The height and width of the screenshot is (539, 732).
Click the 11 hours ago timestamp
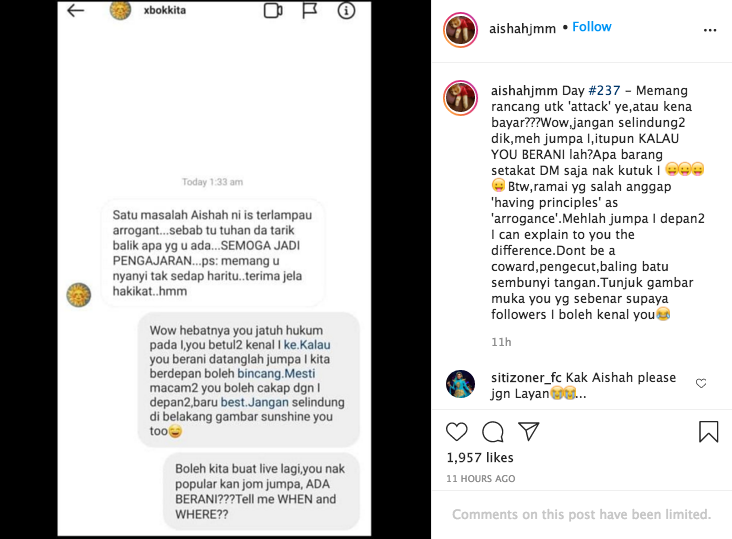[481, 479]
